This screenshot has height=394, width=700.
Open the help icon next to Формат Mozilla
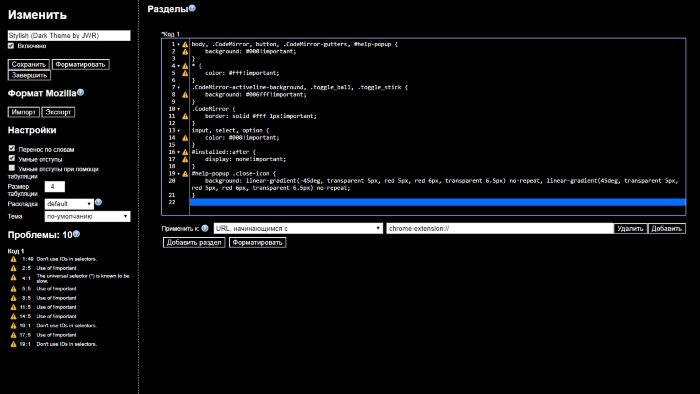[x=80, y=92]
